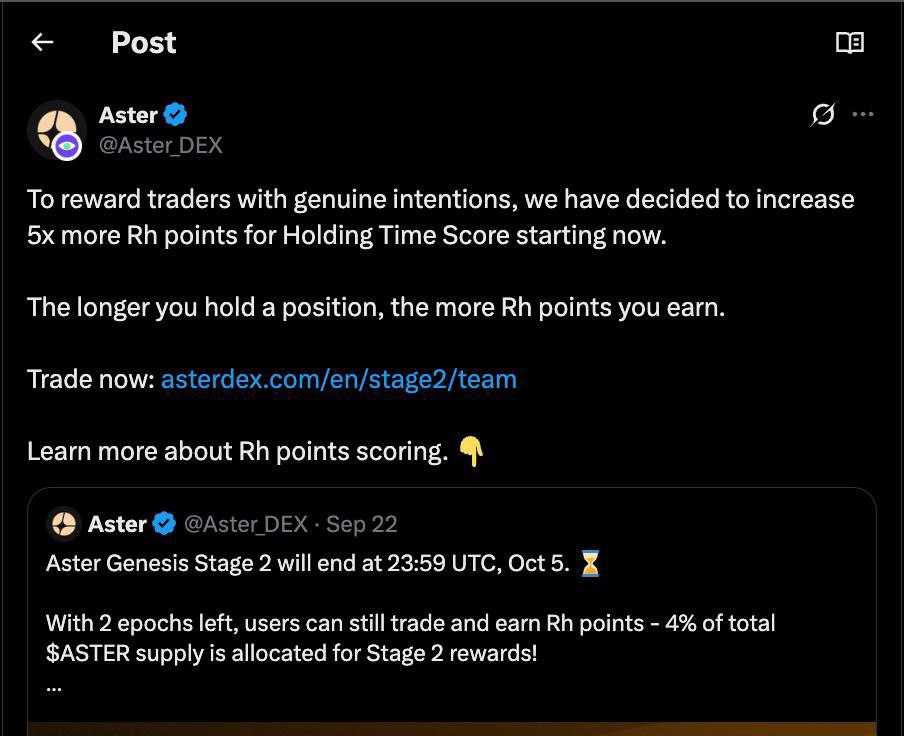Open the asterdex.com/en/stage2/team link
This screenshot has height=736, width=904.
coord(338,380)
